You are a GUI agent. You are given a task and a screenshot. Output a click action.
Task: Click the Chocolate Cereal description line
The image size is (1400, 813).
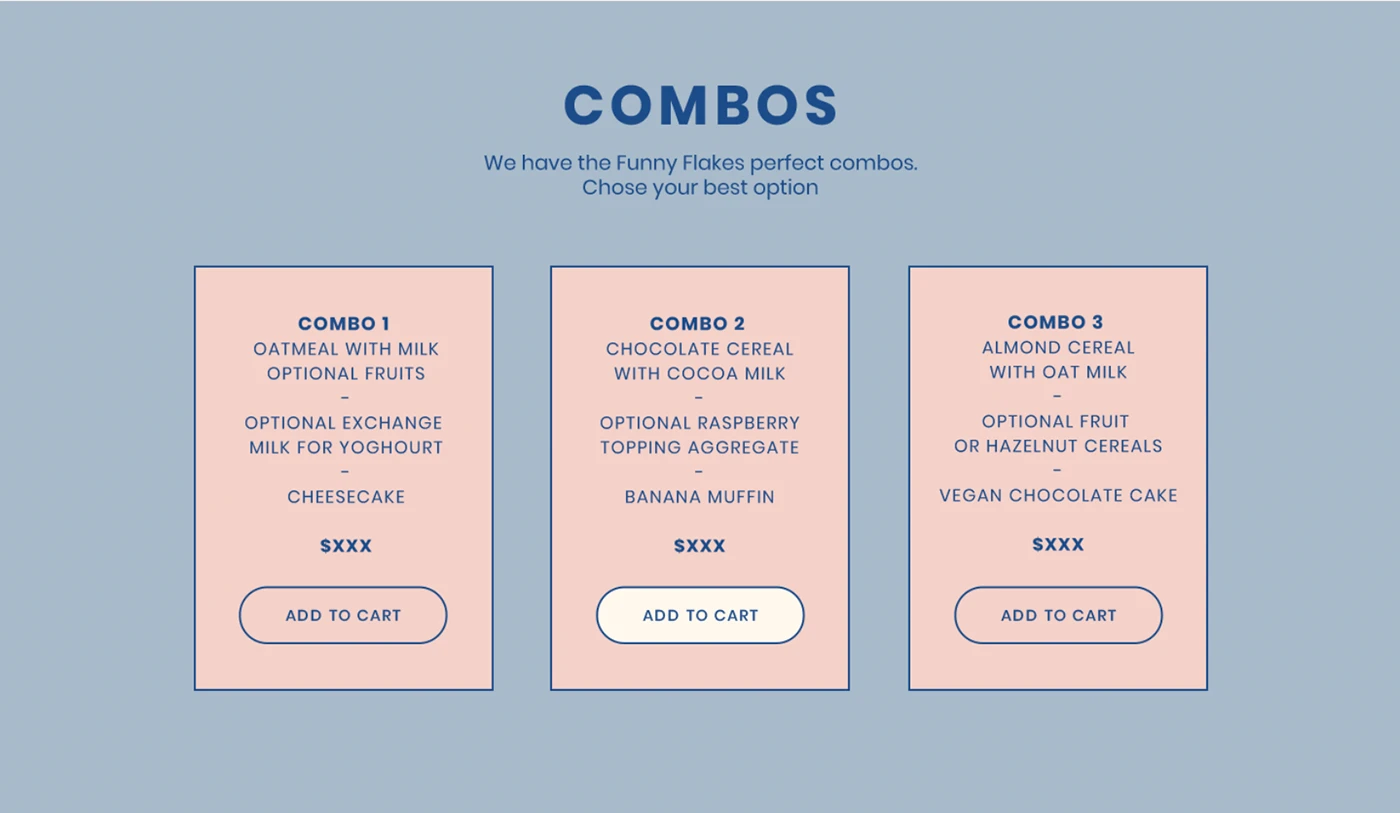(x=700, y=349)
